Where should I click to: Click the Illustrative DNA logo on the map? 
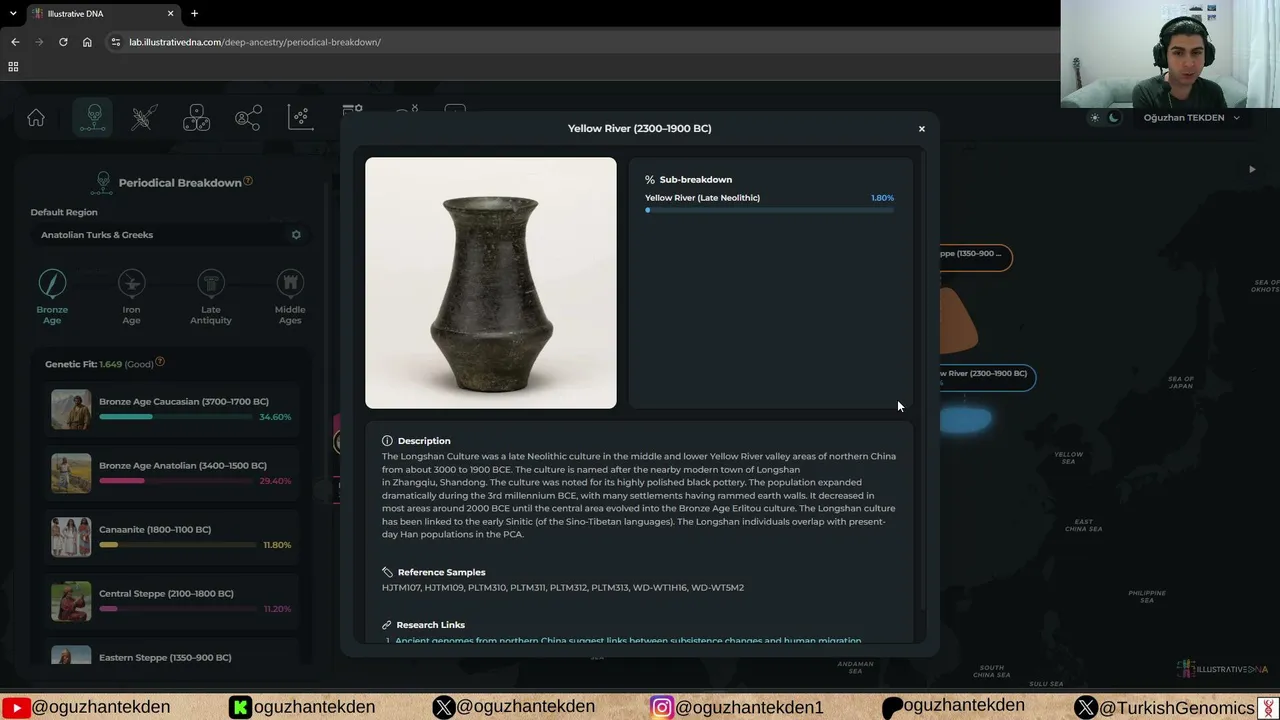coord(1222,669)
